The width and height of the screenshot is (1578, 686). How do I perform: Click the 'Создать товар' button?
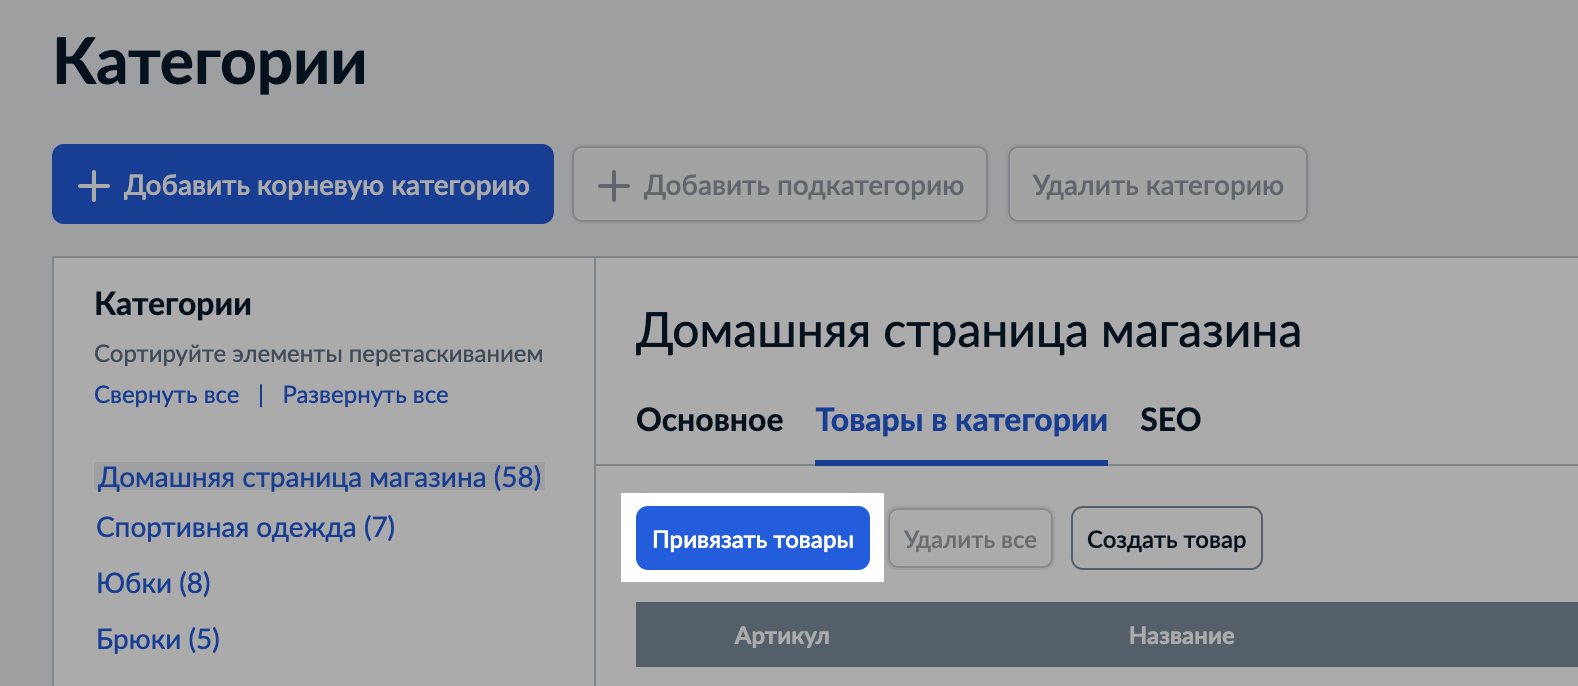(x=1167, y=539)
